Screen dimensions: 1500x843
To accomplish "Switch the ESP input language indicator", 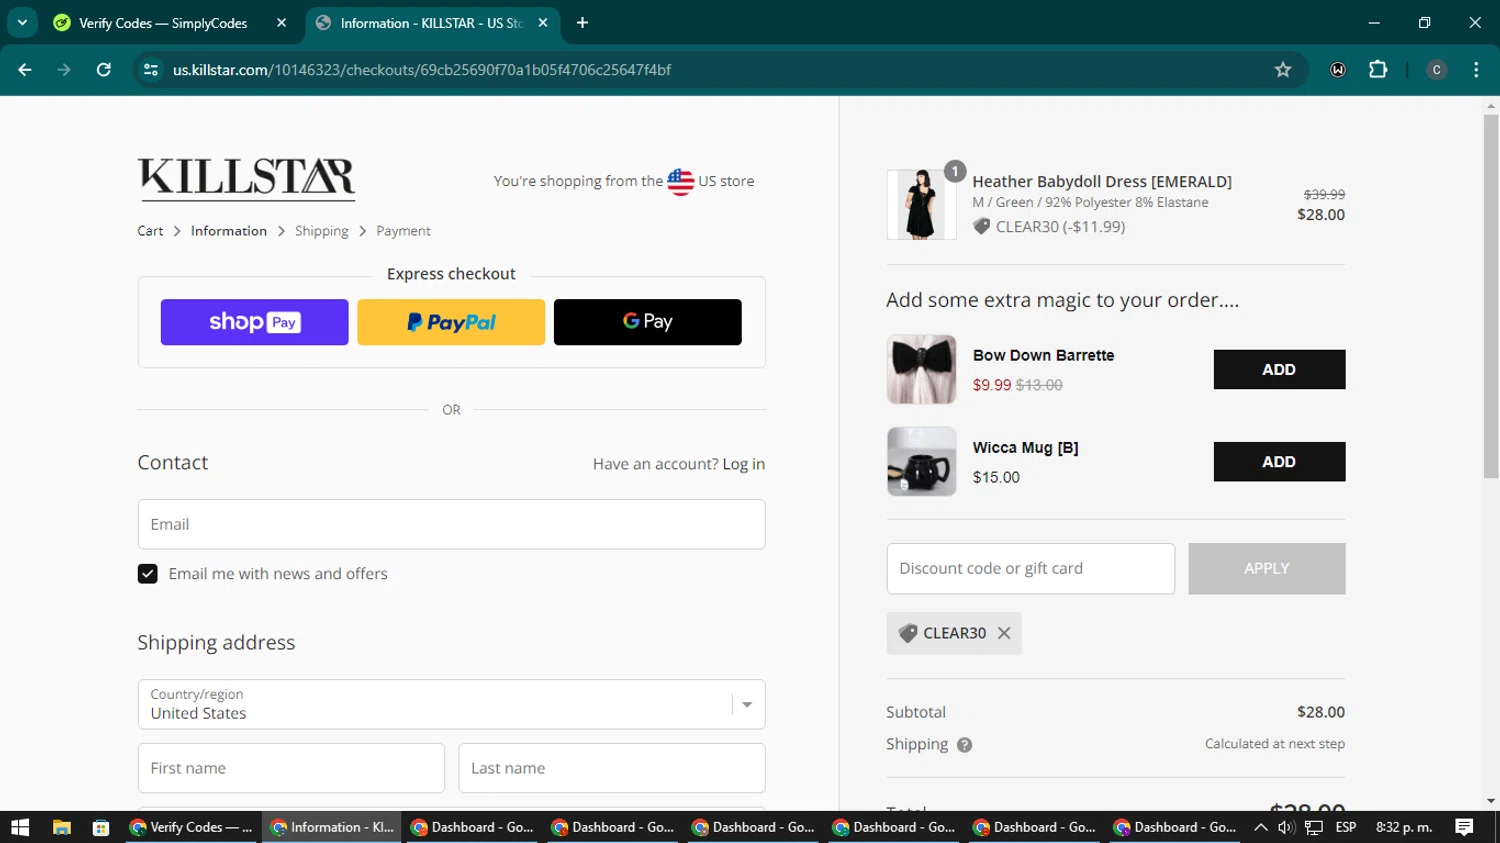I will (x=1346, y=827).
